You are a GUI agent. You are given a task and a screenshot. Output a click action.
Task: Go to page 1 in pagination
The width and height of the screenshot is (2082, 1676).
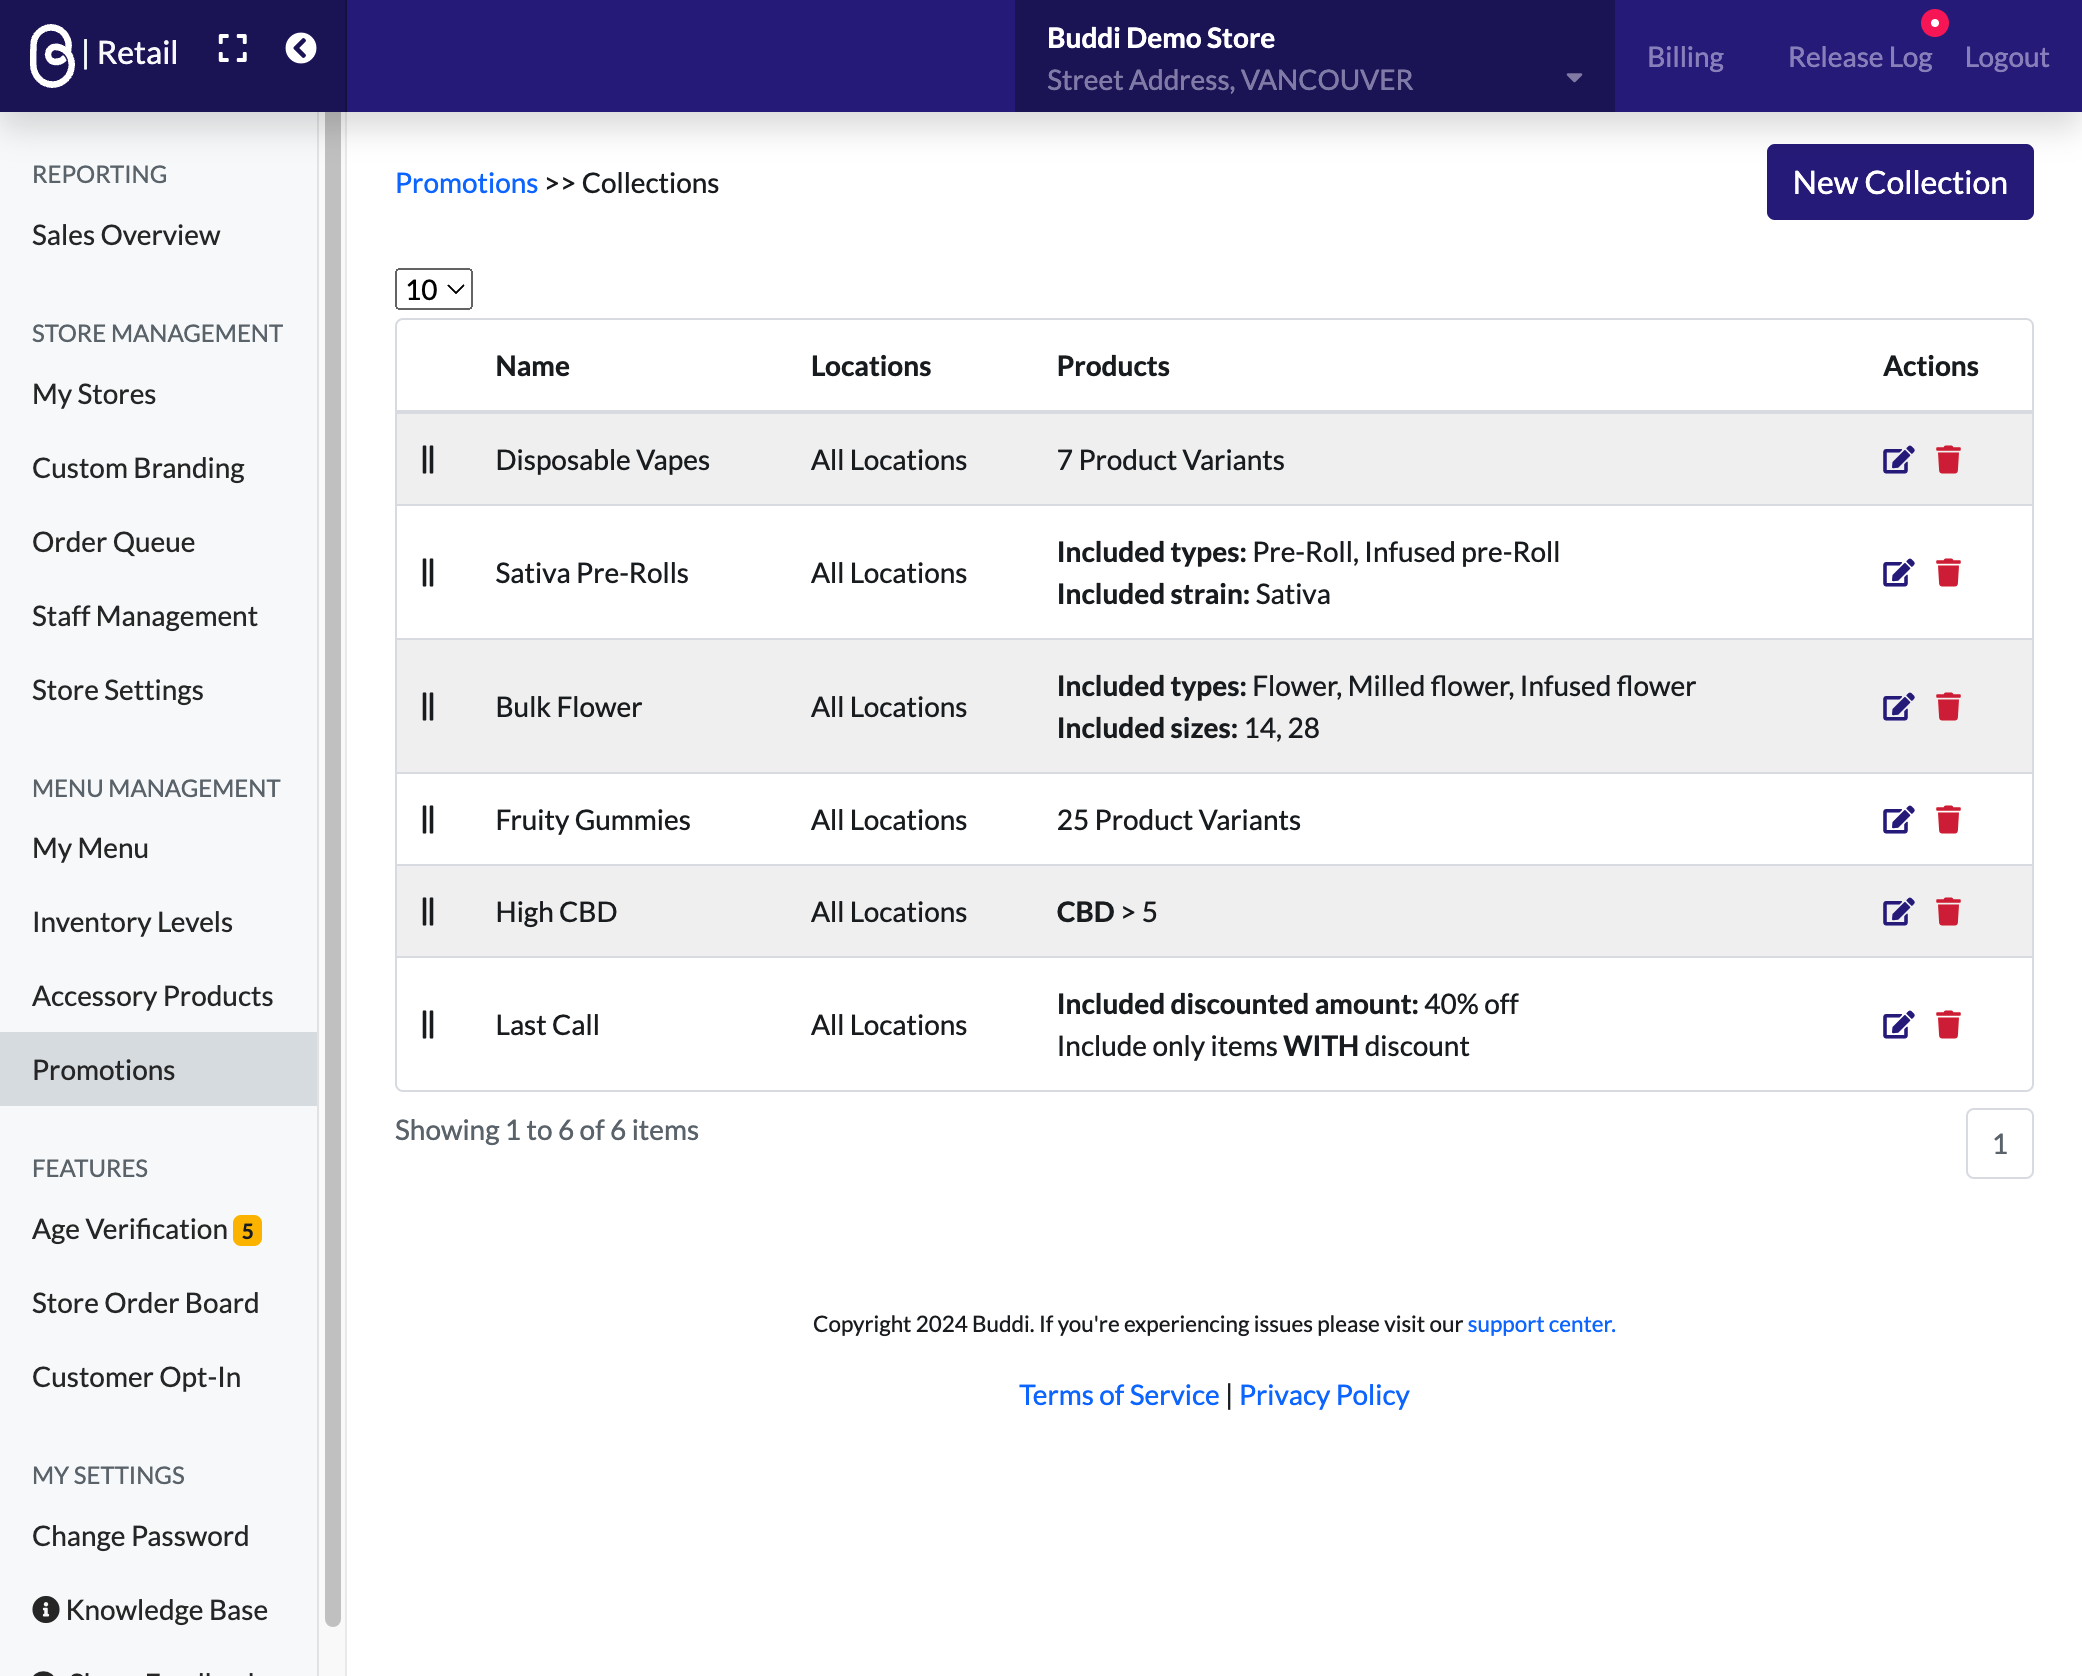coord(1999,1144)
